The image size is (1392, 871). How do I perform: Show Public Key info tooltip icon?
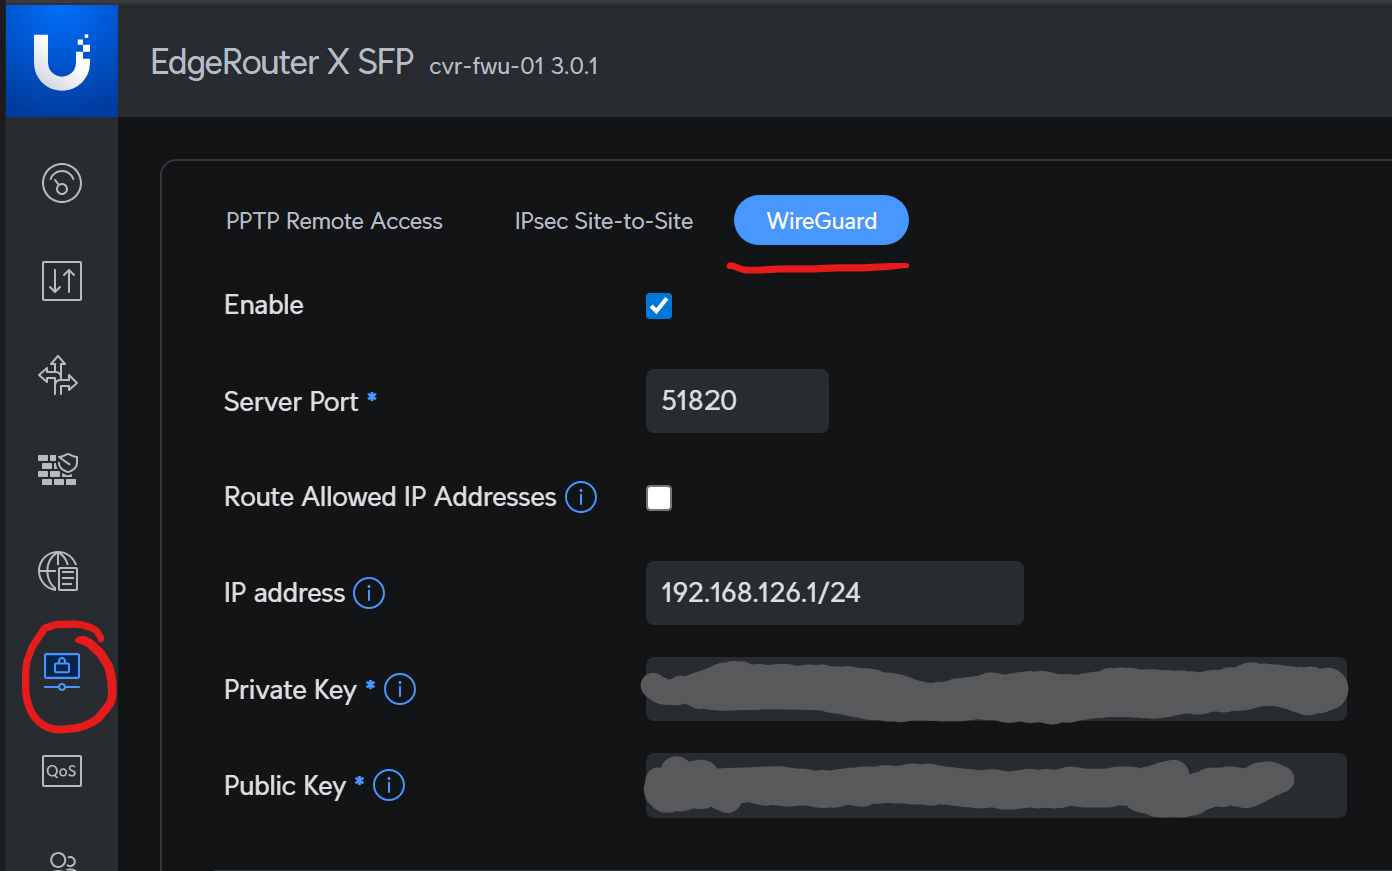(389, 785)
